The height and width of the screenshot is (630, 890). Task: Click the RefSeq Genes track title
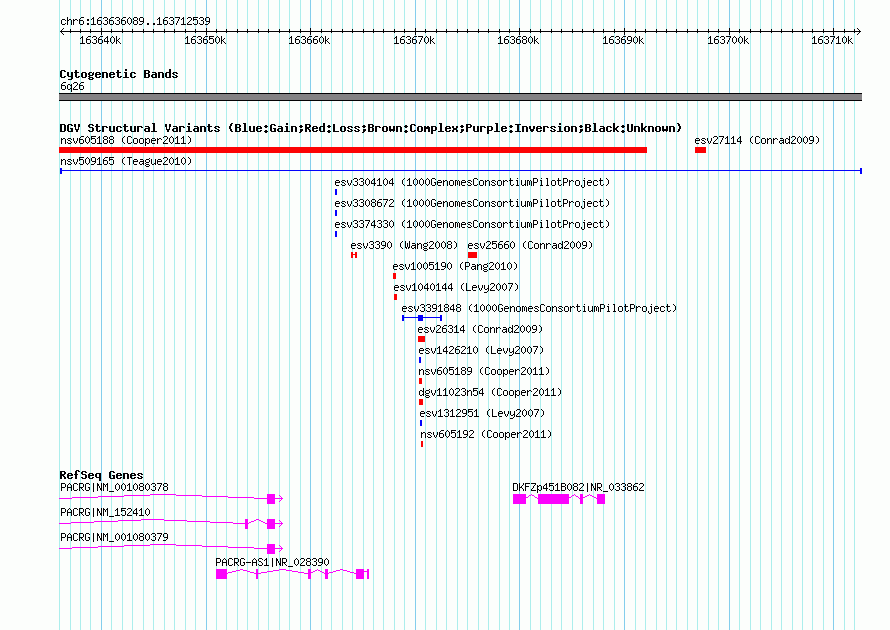(101, 474)
